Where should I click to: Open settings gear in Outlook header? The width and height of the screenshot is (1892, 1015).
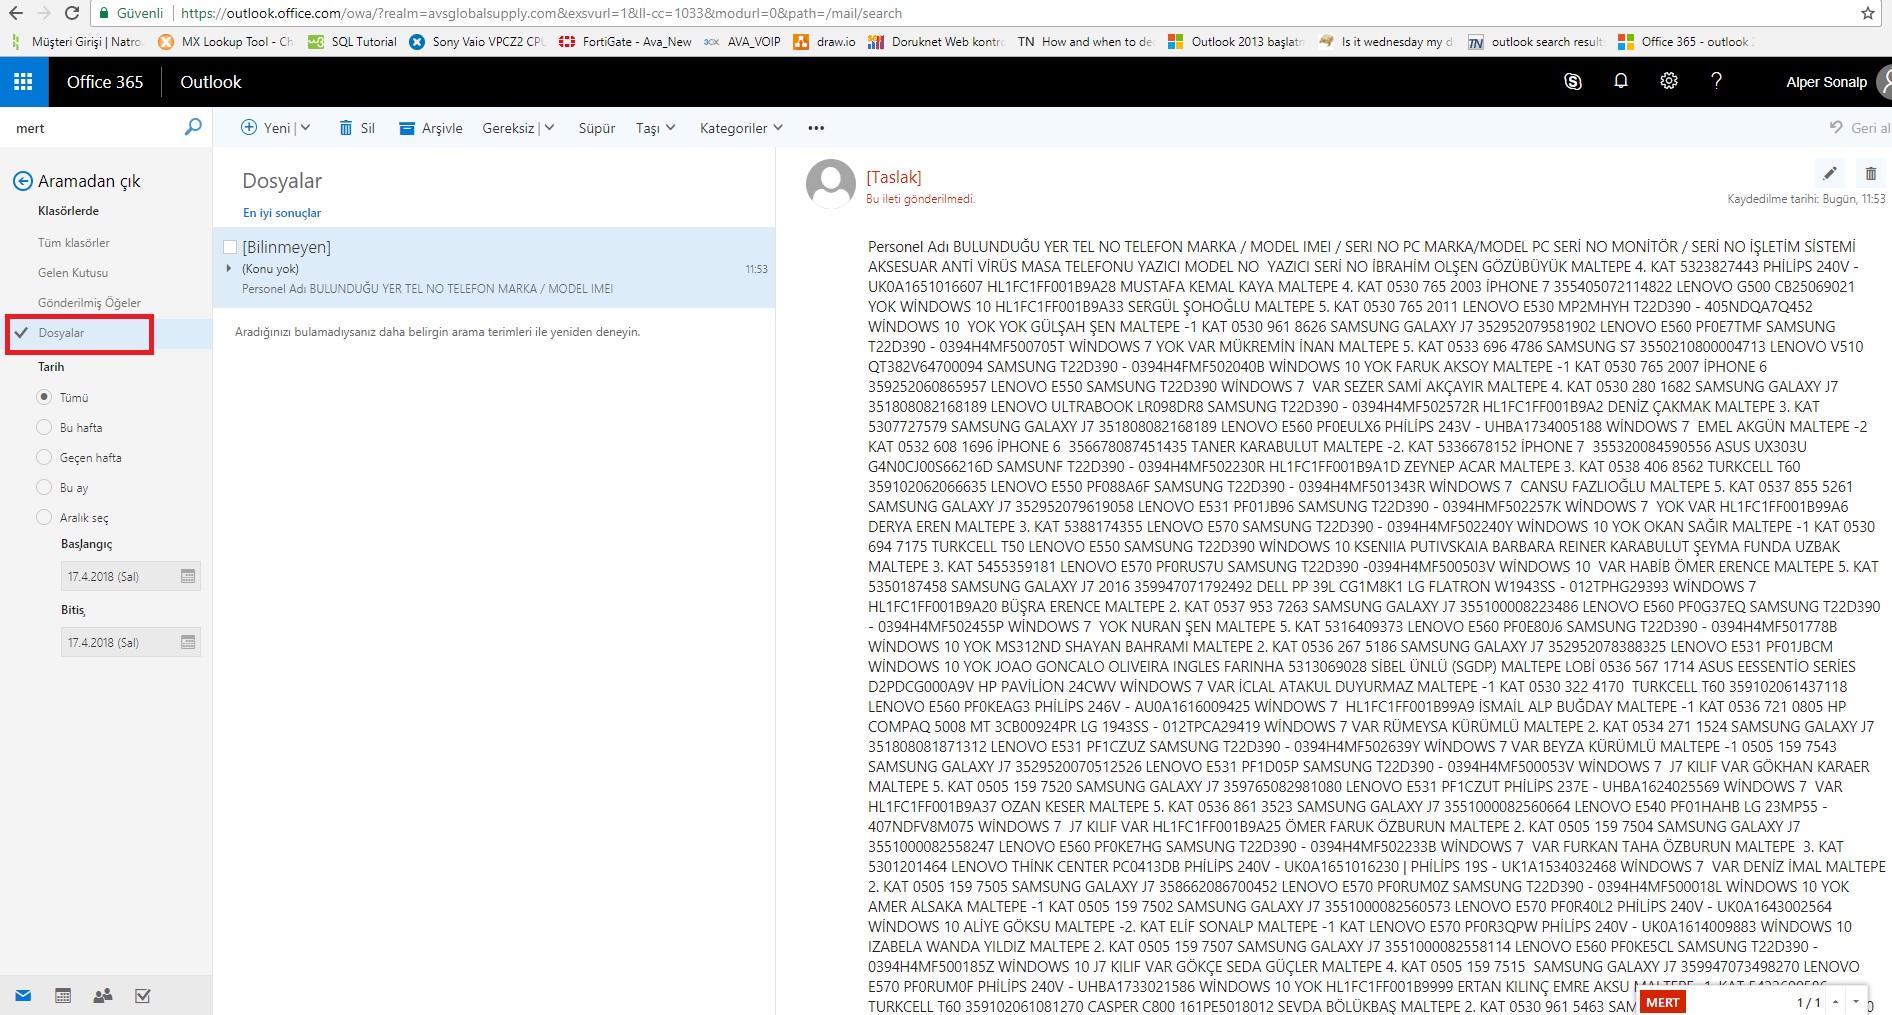pos(1669,82)
